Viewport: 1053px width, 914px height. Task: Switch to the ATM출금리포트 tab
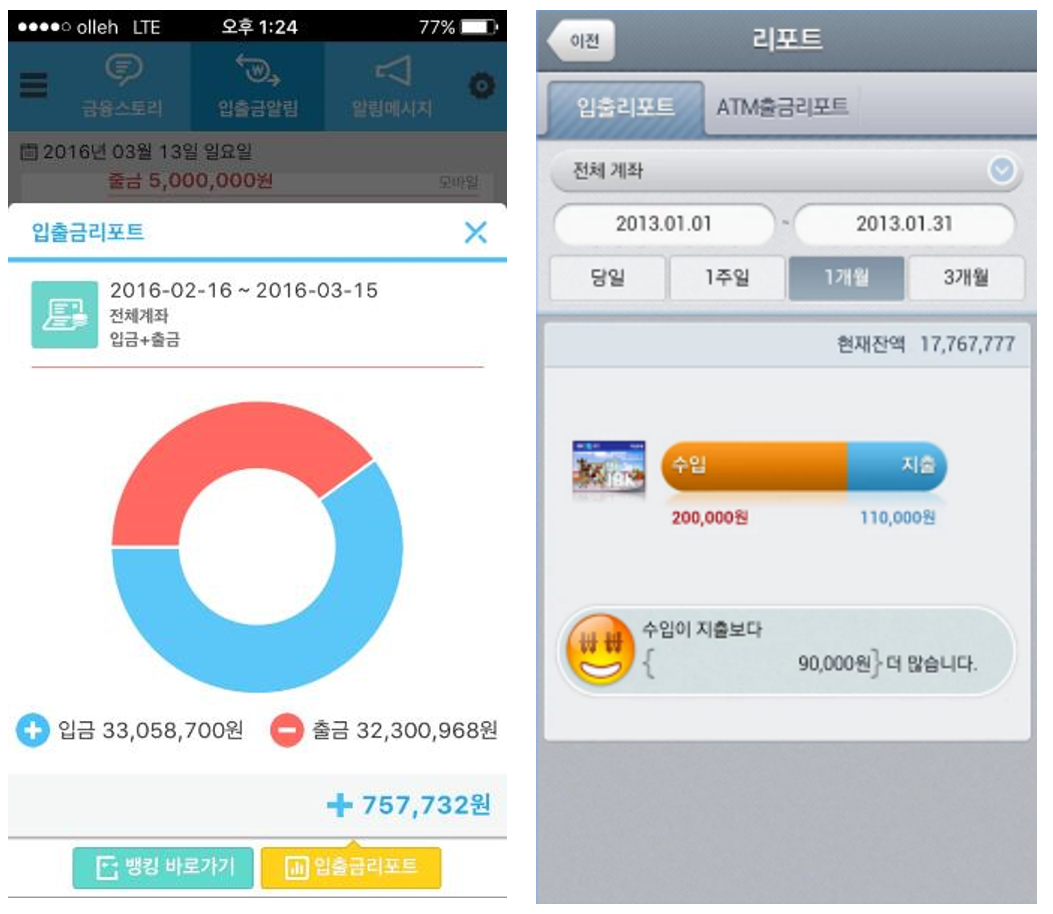[782, 107]
